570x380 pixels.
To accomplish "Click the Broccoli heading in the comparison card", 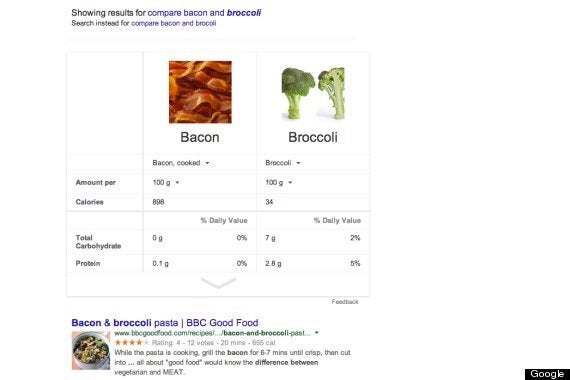I will (x=313, y=137).
